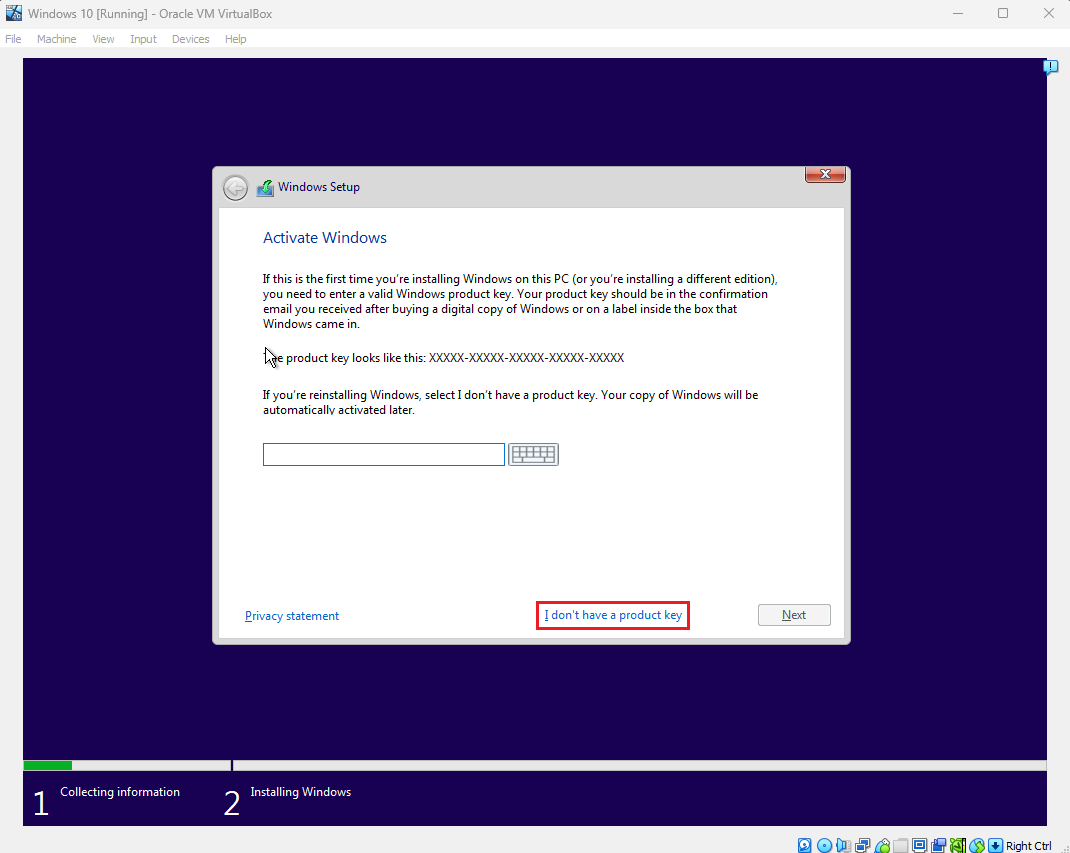
Task: Click the XXXXX-XXXXX-XXXXX-XXXXX-XXXXX sample key text
Action: point(526,358)
